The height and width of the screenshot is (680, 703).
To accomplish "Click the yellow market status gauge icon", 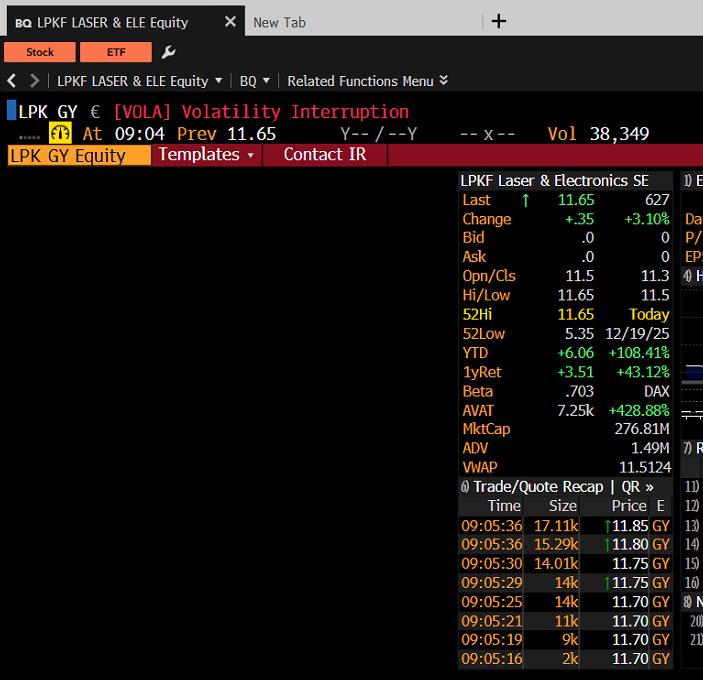I will click(x=60, y=133).
